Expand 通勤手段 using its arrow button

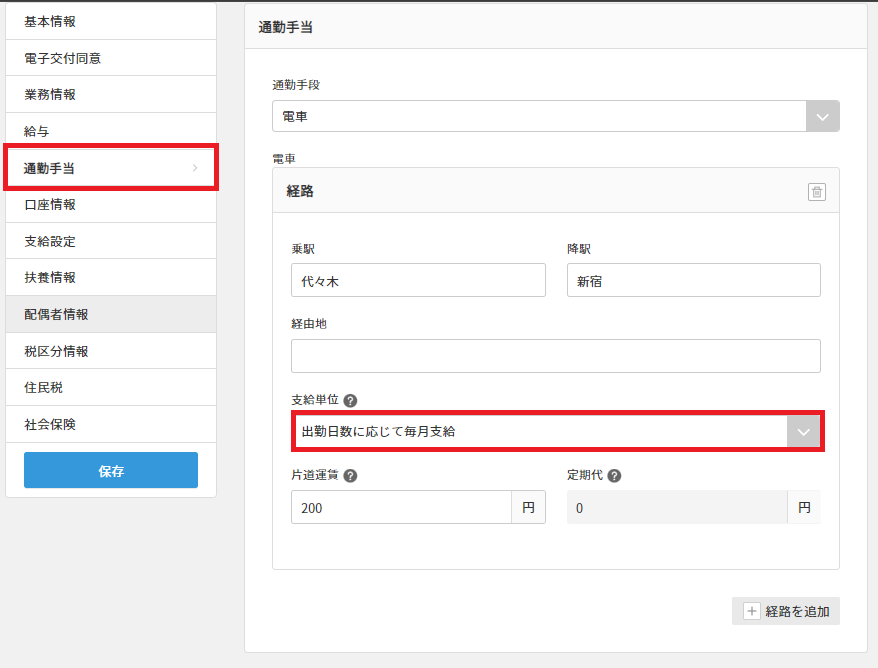pyautogui.click(x=822, y=116)
